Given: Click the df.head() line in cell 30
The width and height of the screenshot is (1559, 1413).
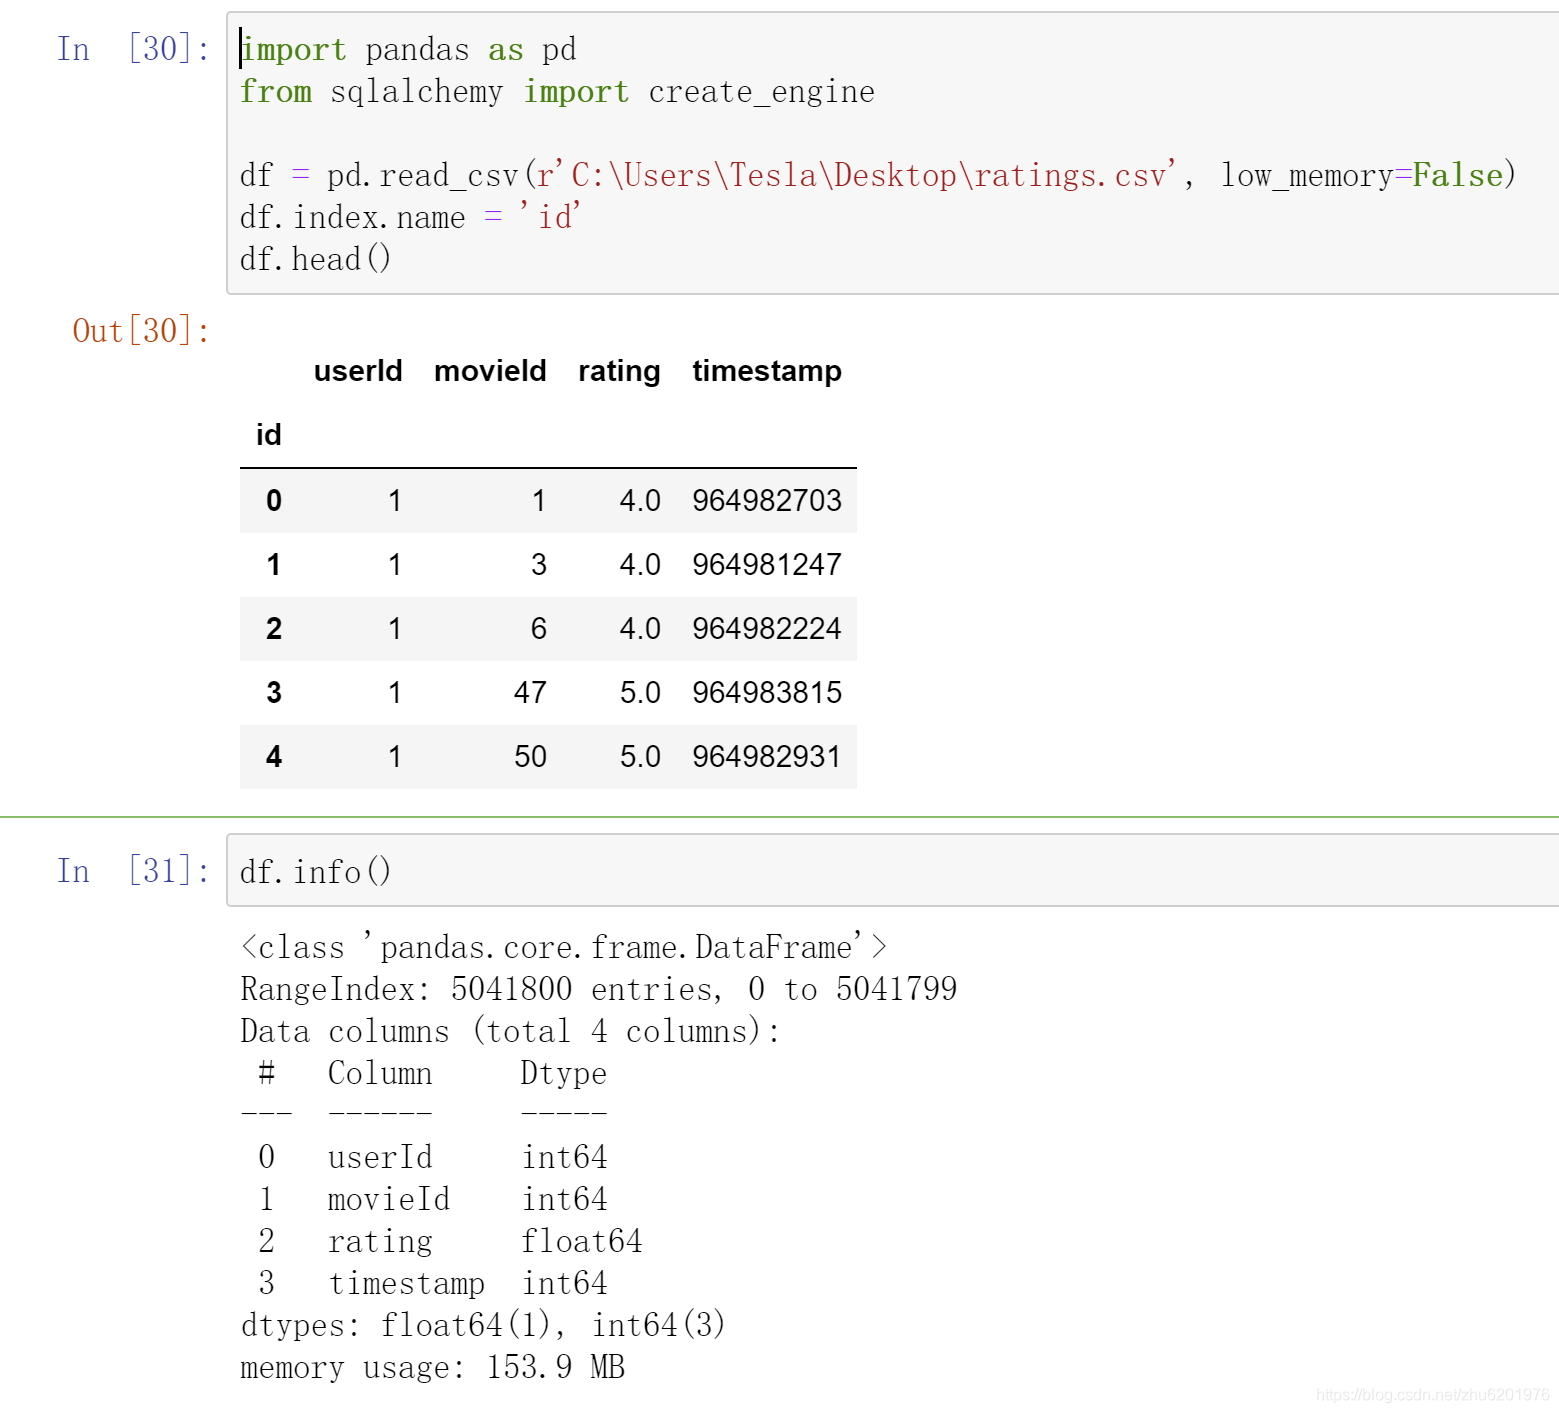Looking at the screenshot, I should click(315, 259).
